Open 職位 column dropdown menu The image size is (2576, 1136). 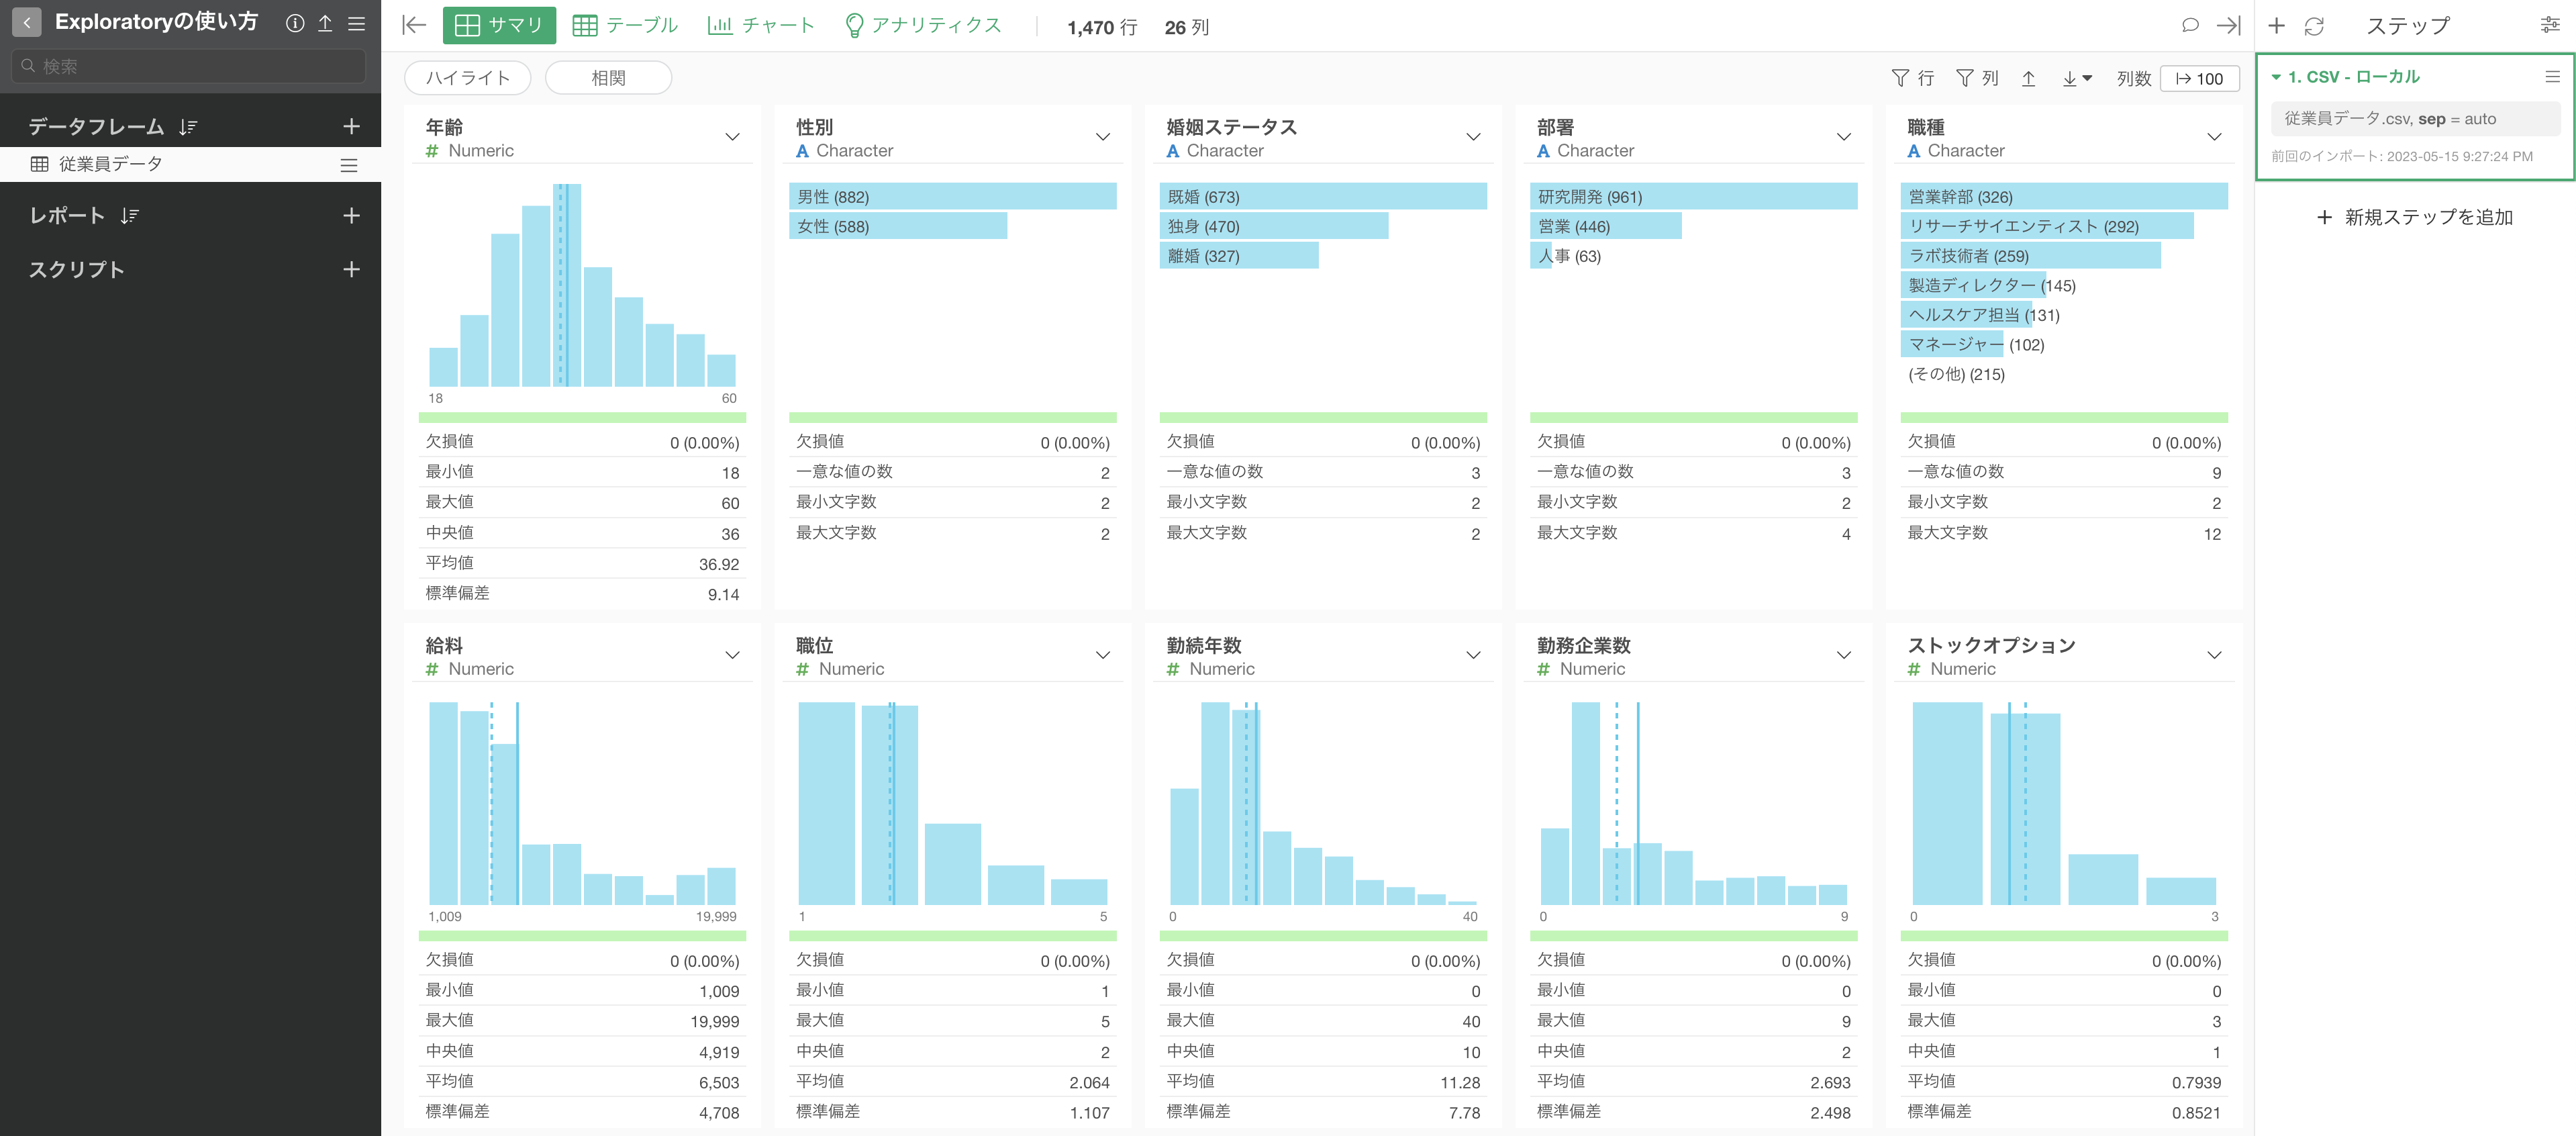coord(1103,656)
